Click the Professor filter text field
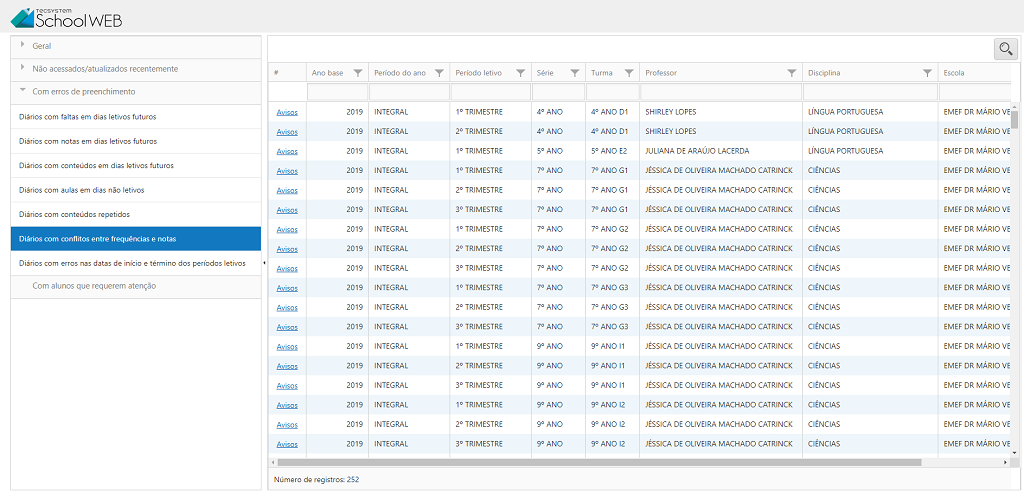Image resolution: width=1024 pixels, height=493 pixels. pos(720,92)
